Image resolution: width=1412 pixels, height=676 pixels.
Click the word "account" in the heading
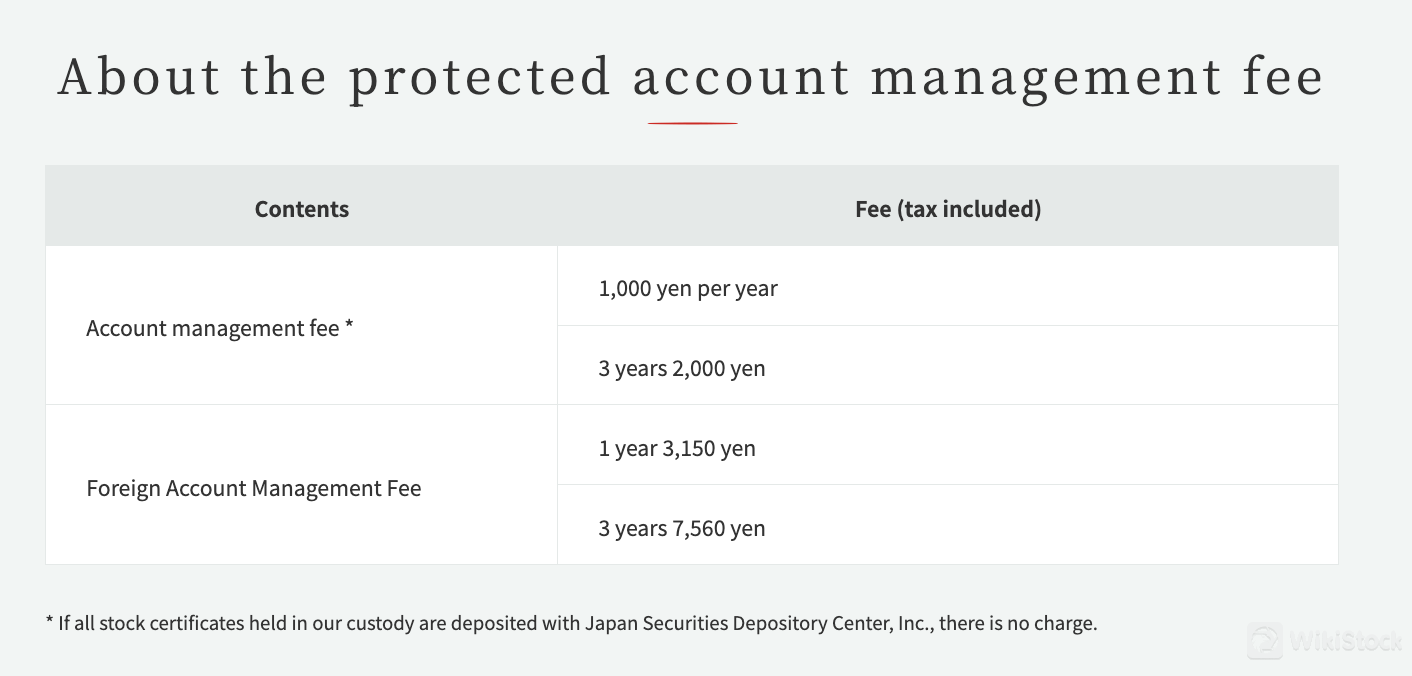click(x=741, y=80)
